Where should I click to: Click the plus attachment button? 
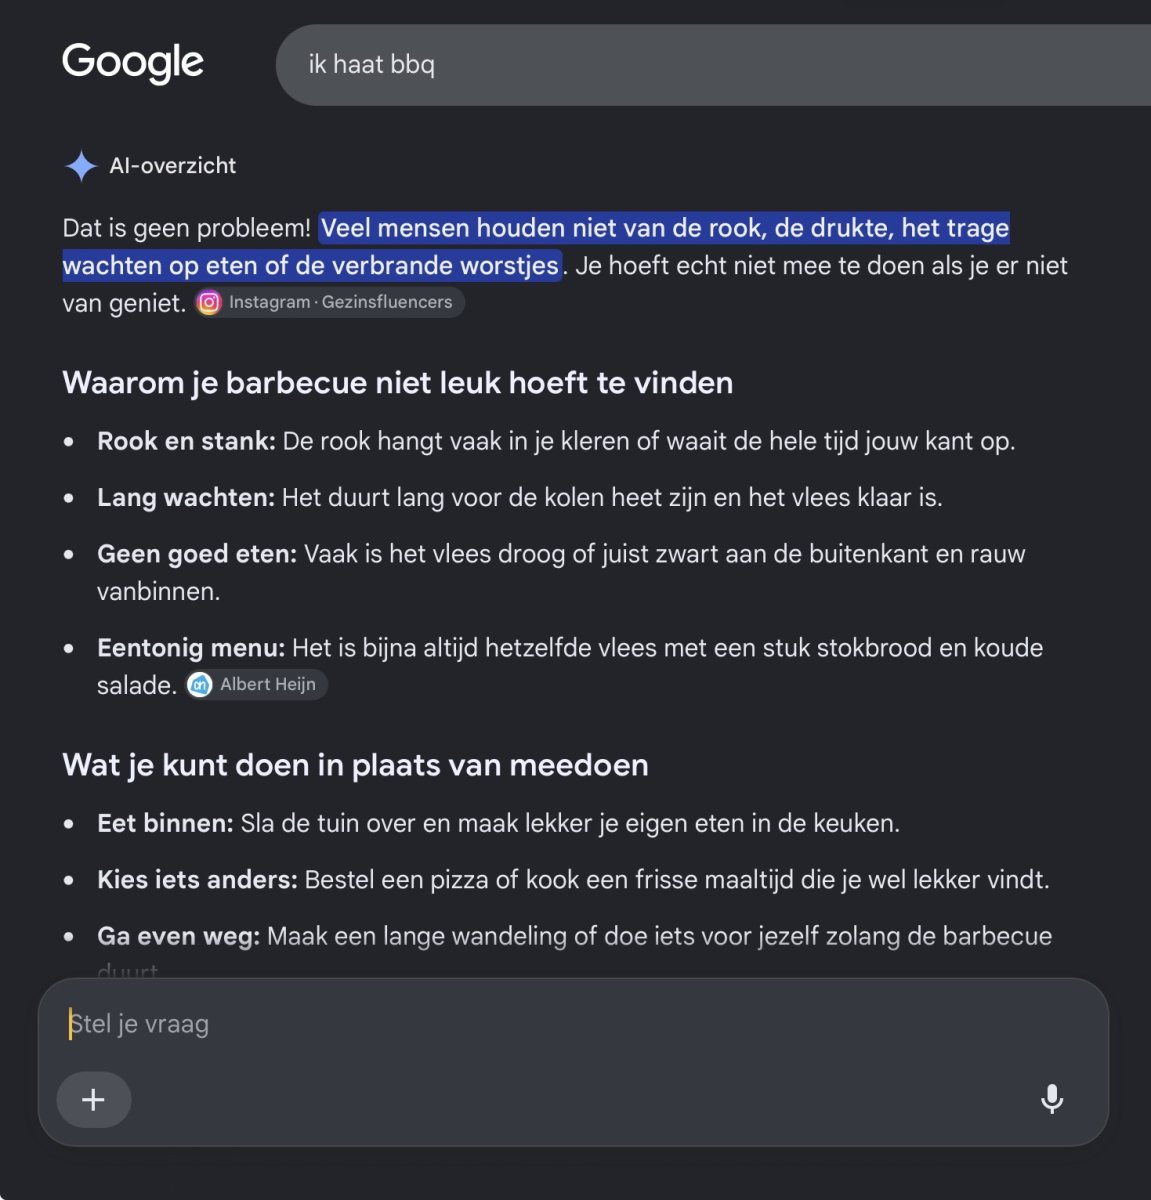[x=93, y=1100]
